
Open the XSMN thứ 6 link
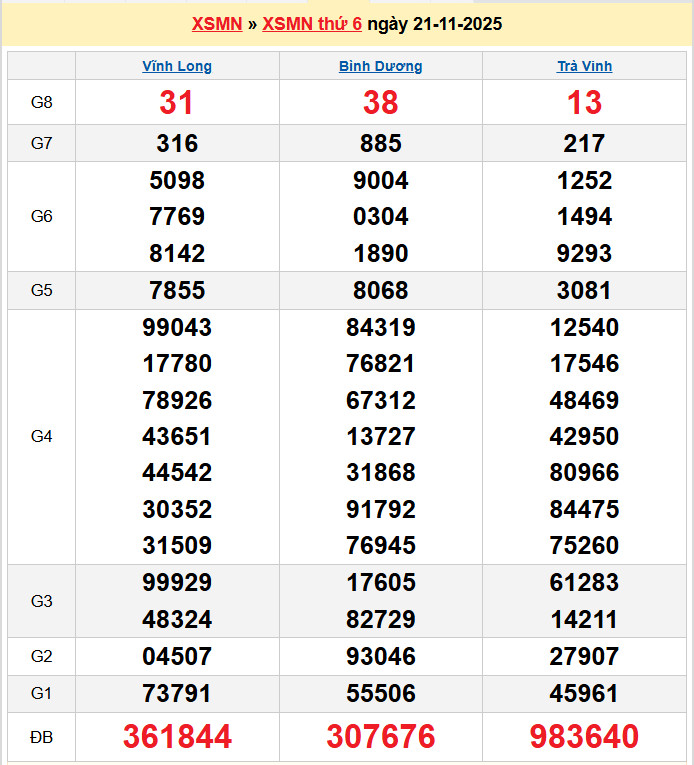pyautogui.click(x=312, y=24)
